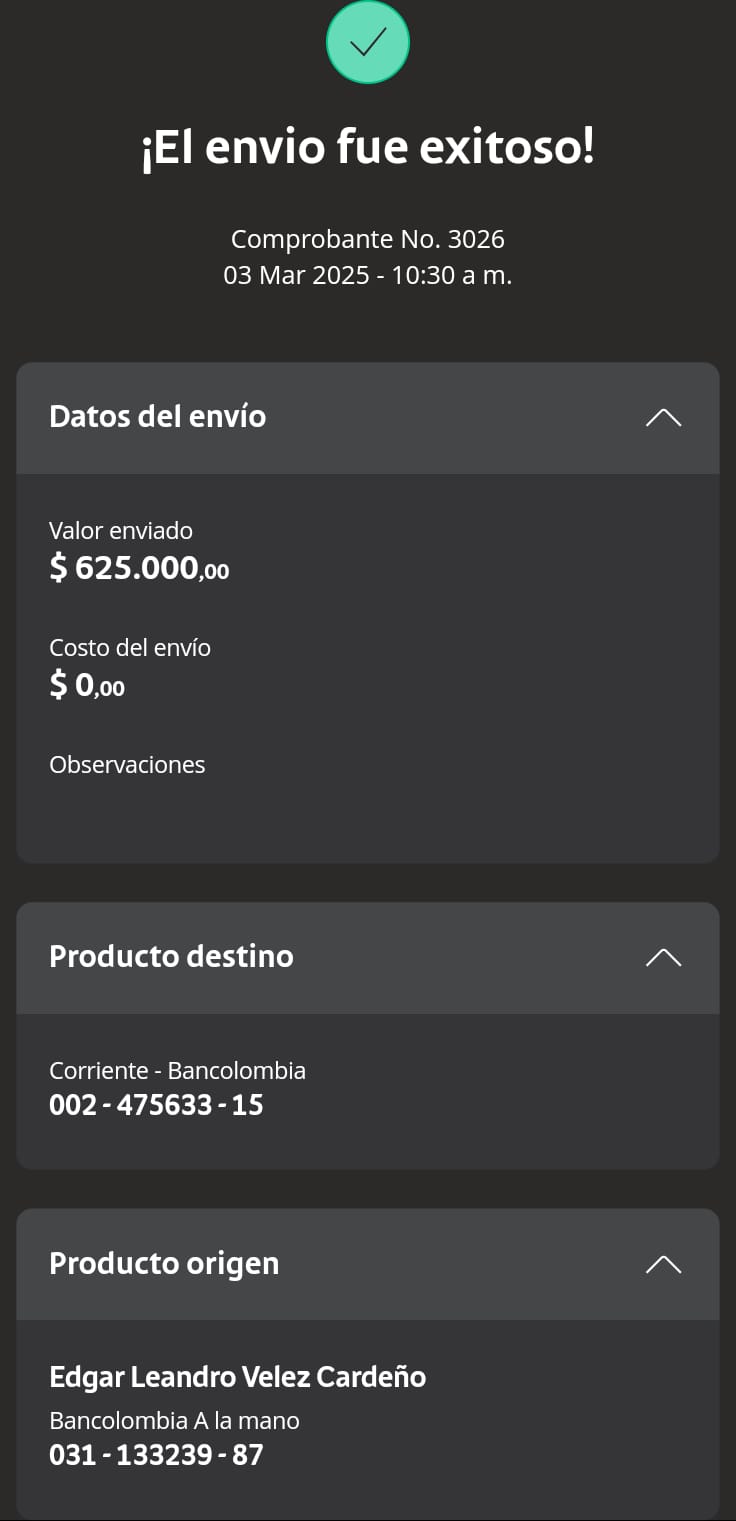Click the Bancolombia A la mano label
Viewport: 736px width, 1521px height.
coord(174,1420)
